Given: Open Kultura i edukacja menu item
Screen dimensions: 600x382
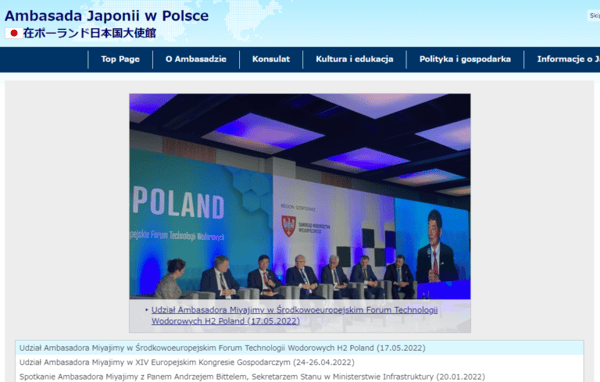Looking at the screenshot, I should point(354,59).
